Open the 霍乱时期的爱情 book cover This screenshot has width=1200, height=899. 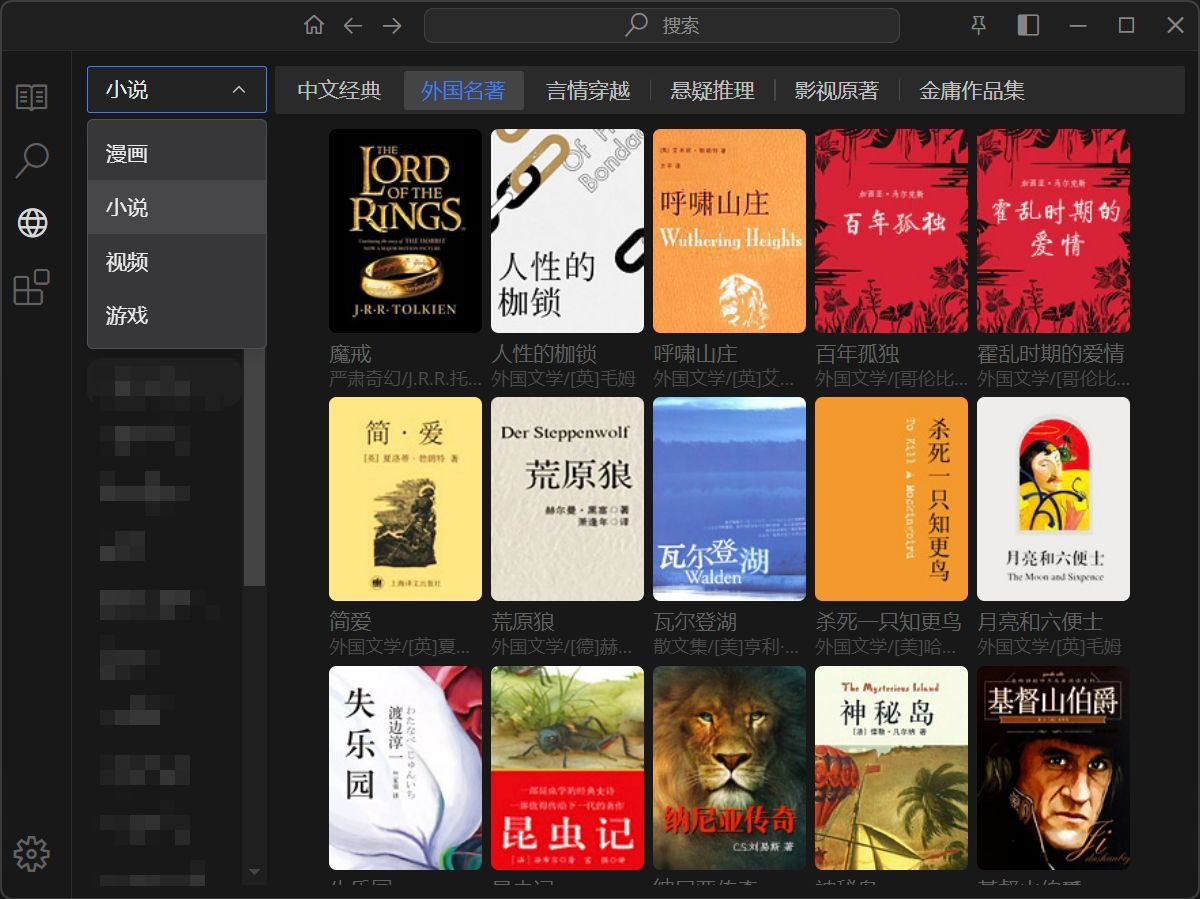tap(1053, 231)
